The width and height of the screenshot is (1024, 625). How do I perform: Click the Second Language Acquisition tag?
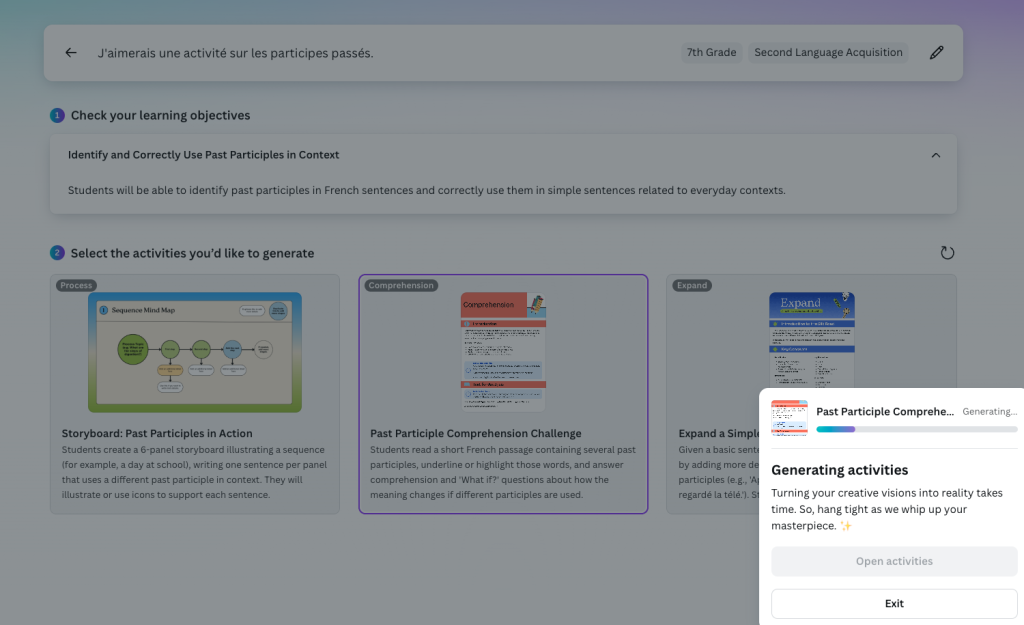click(828, 53)
